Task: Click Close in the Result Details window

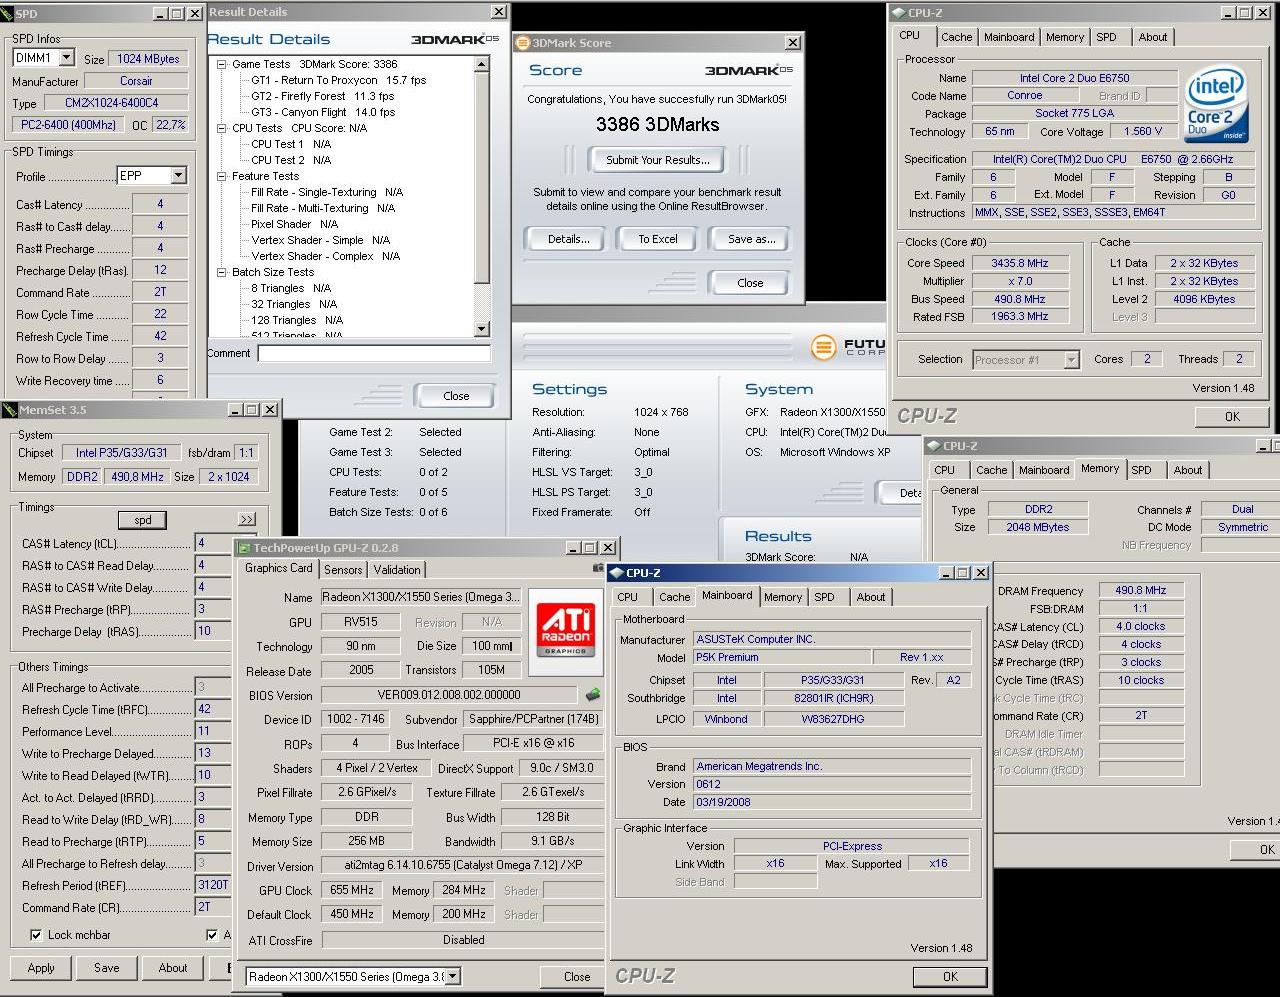Action: (456, 396)
